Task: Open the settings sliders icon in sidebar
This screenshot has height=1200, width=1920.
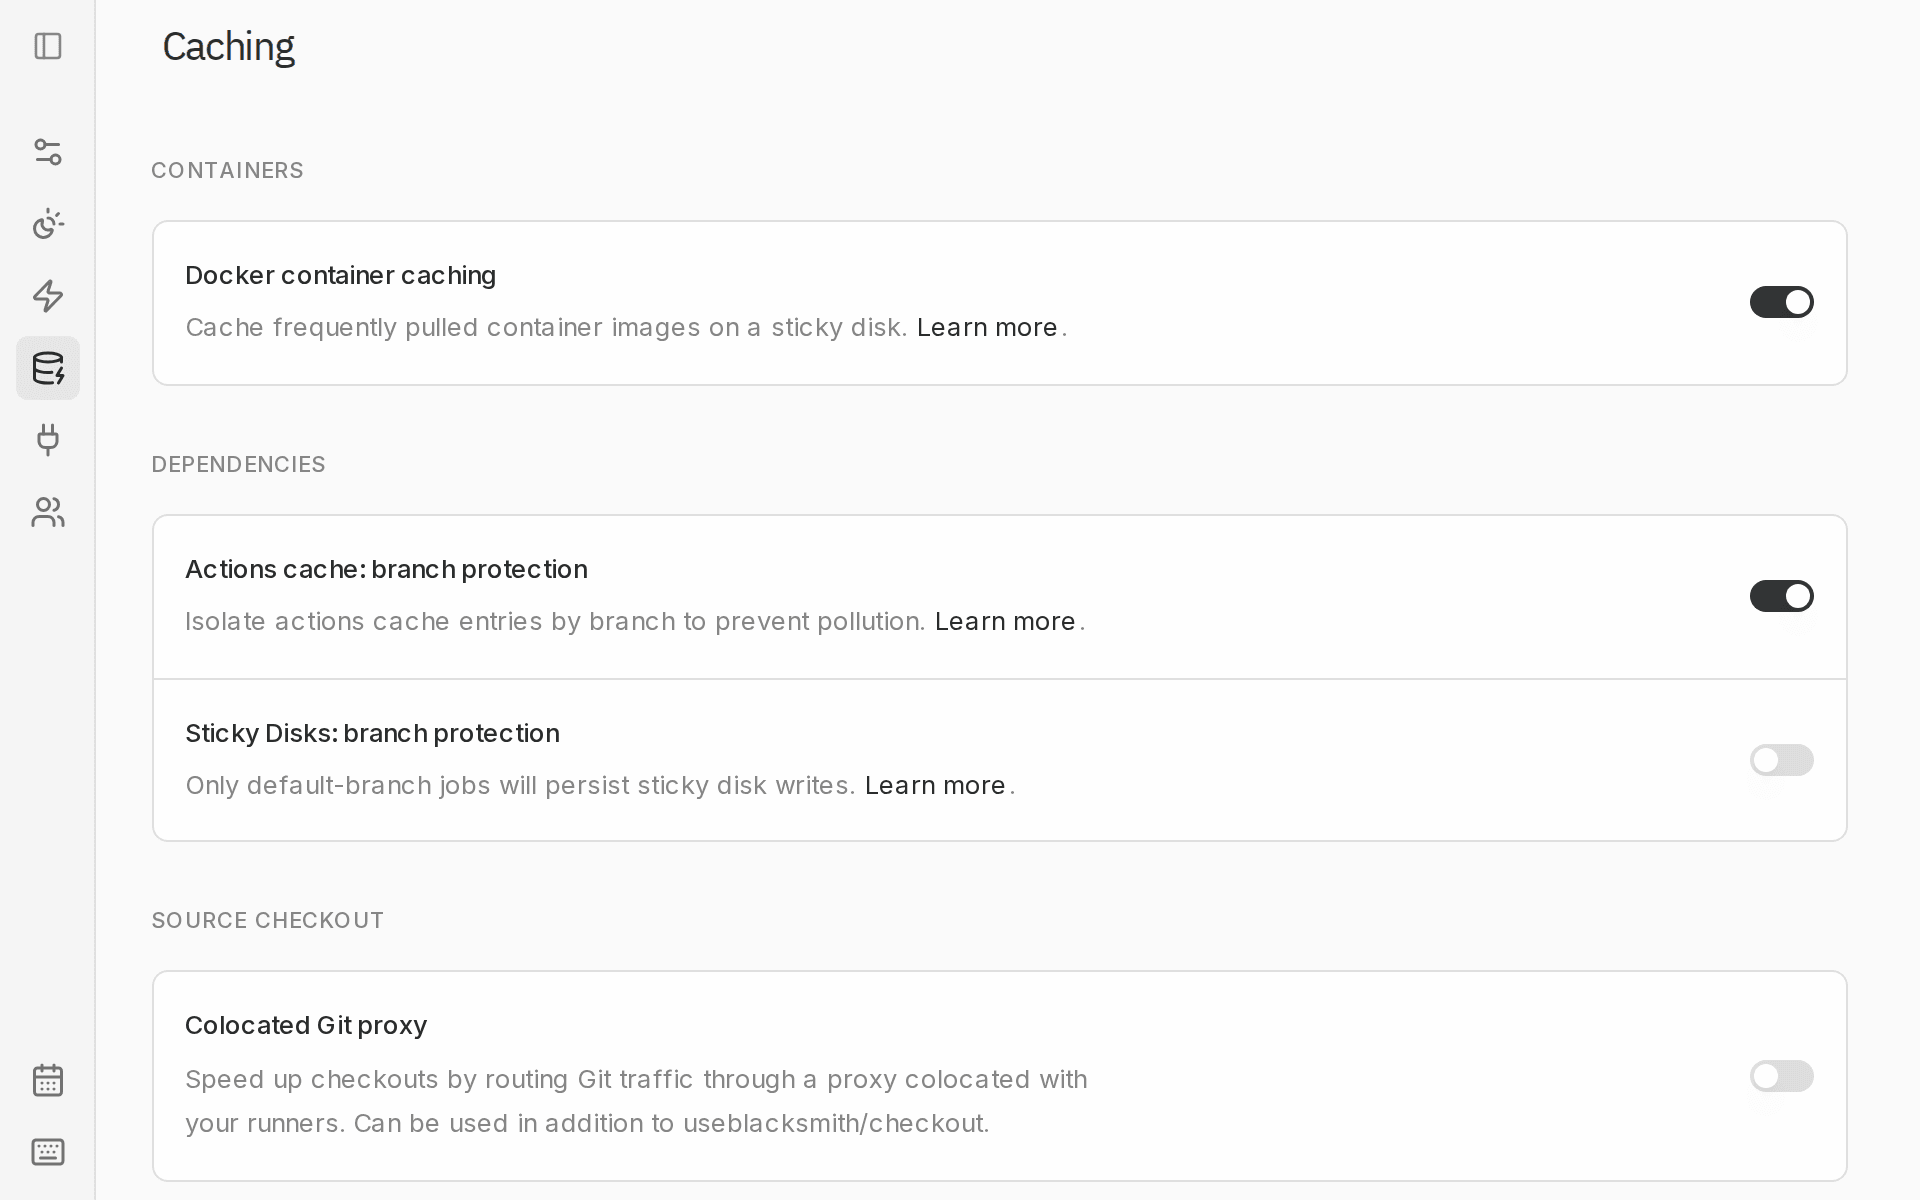Action: [48, 152]
